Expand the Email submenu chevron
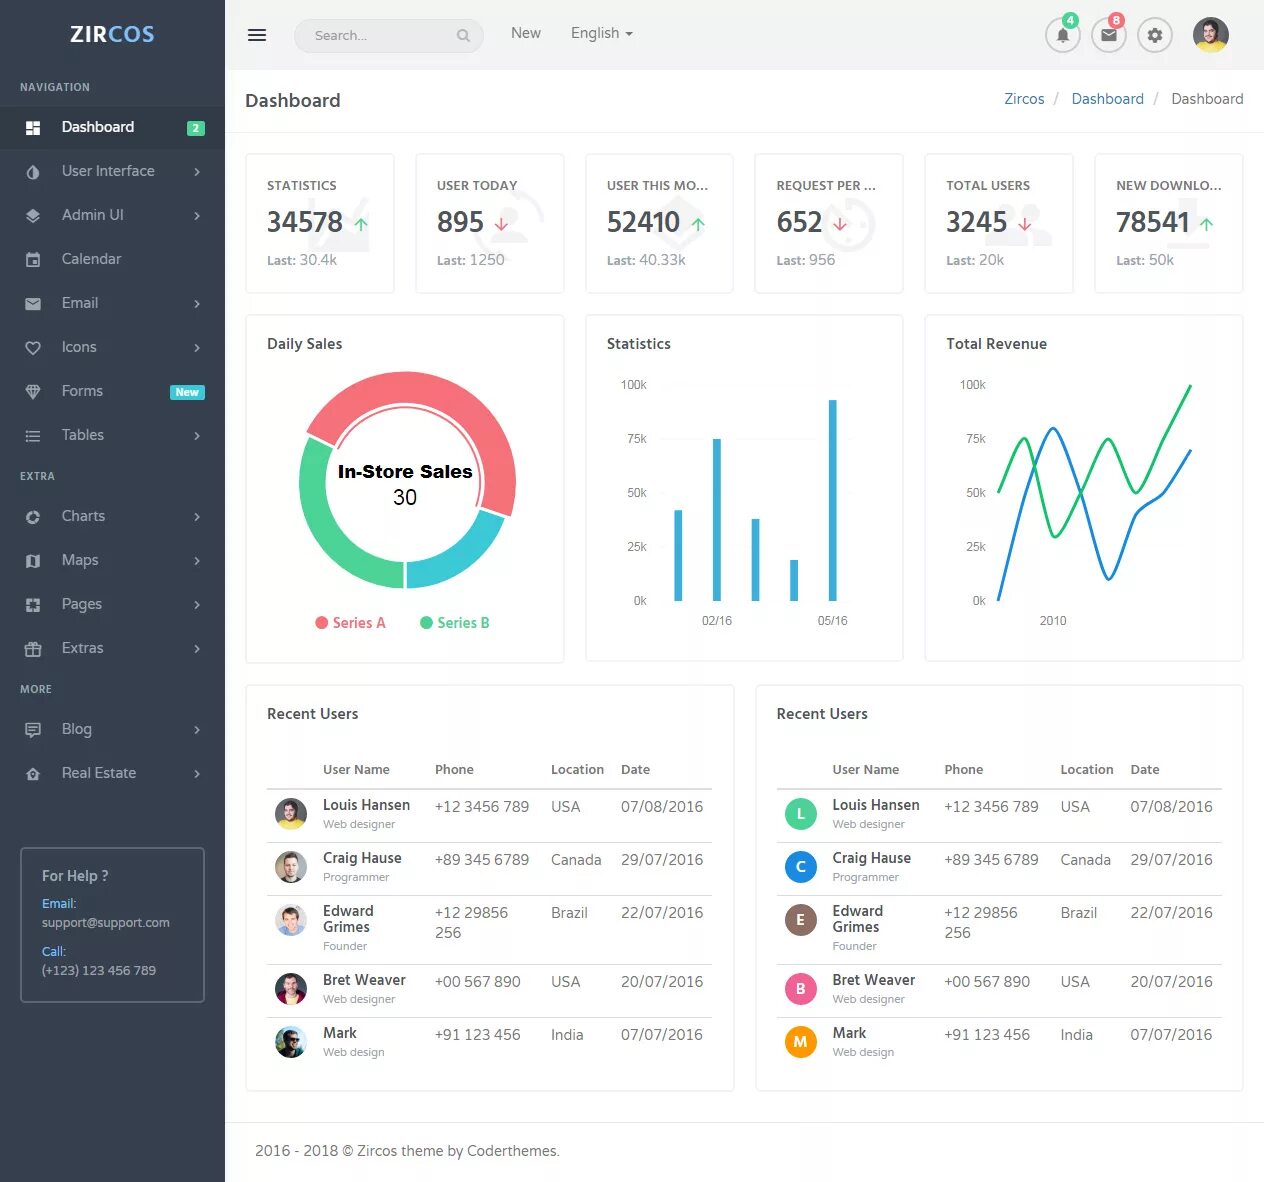Screen dimensions: 1264x1182 197,304
